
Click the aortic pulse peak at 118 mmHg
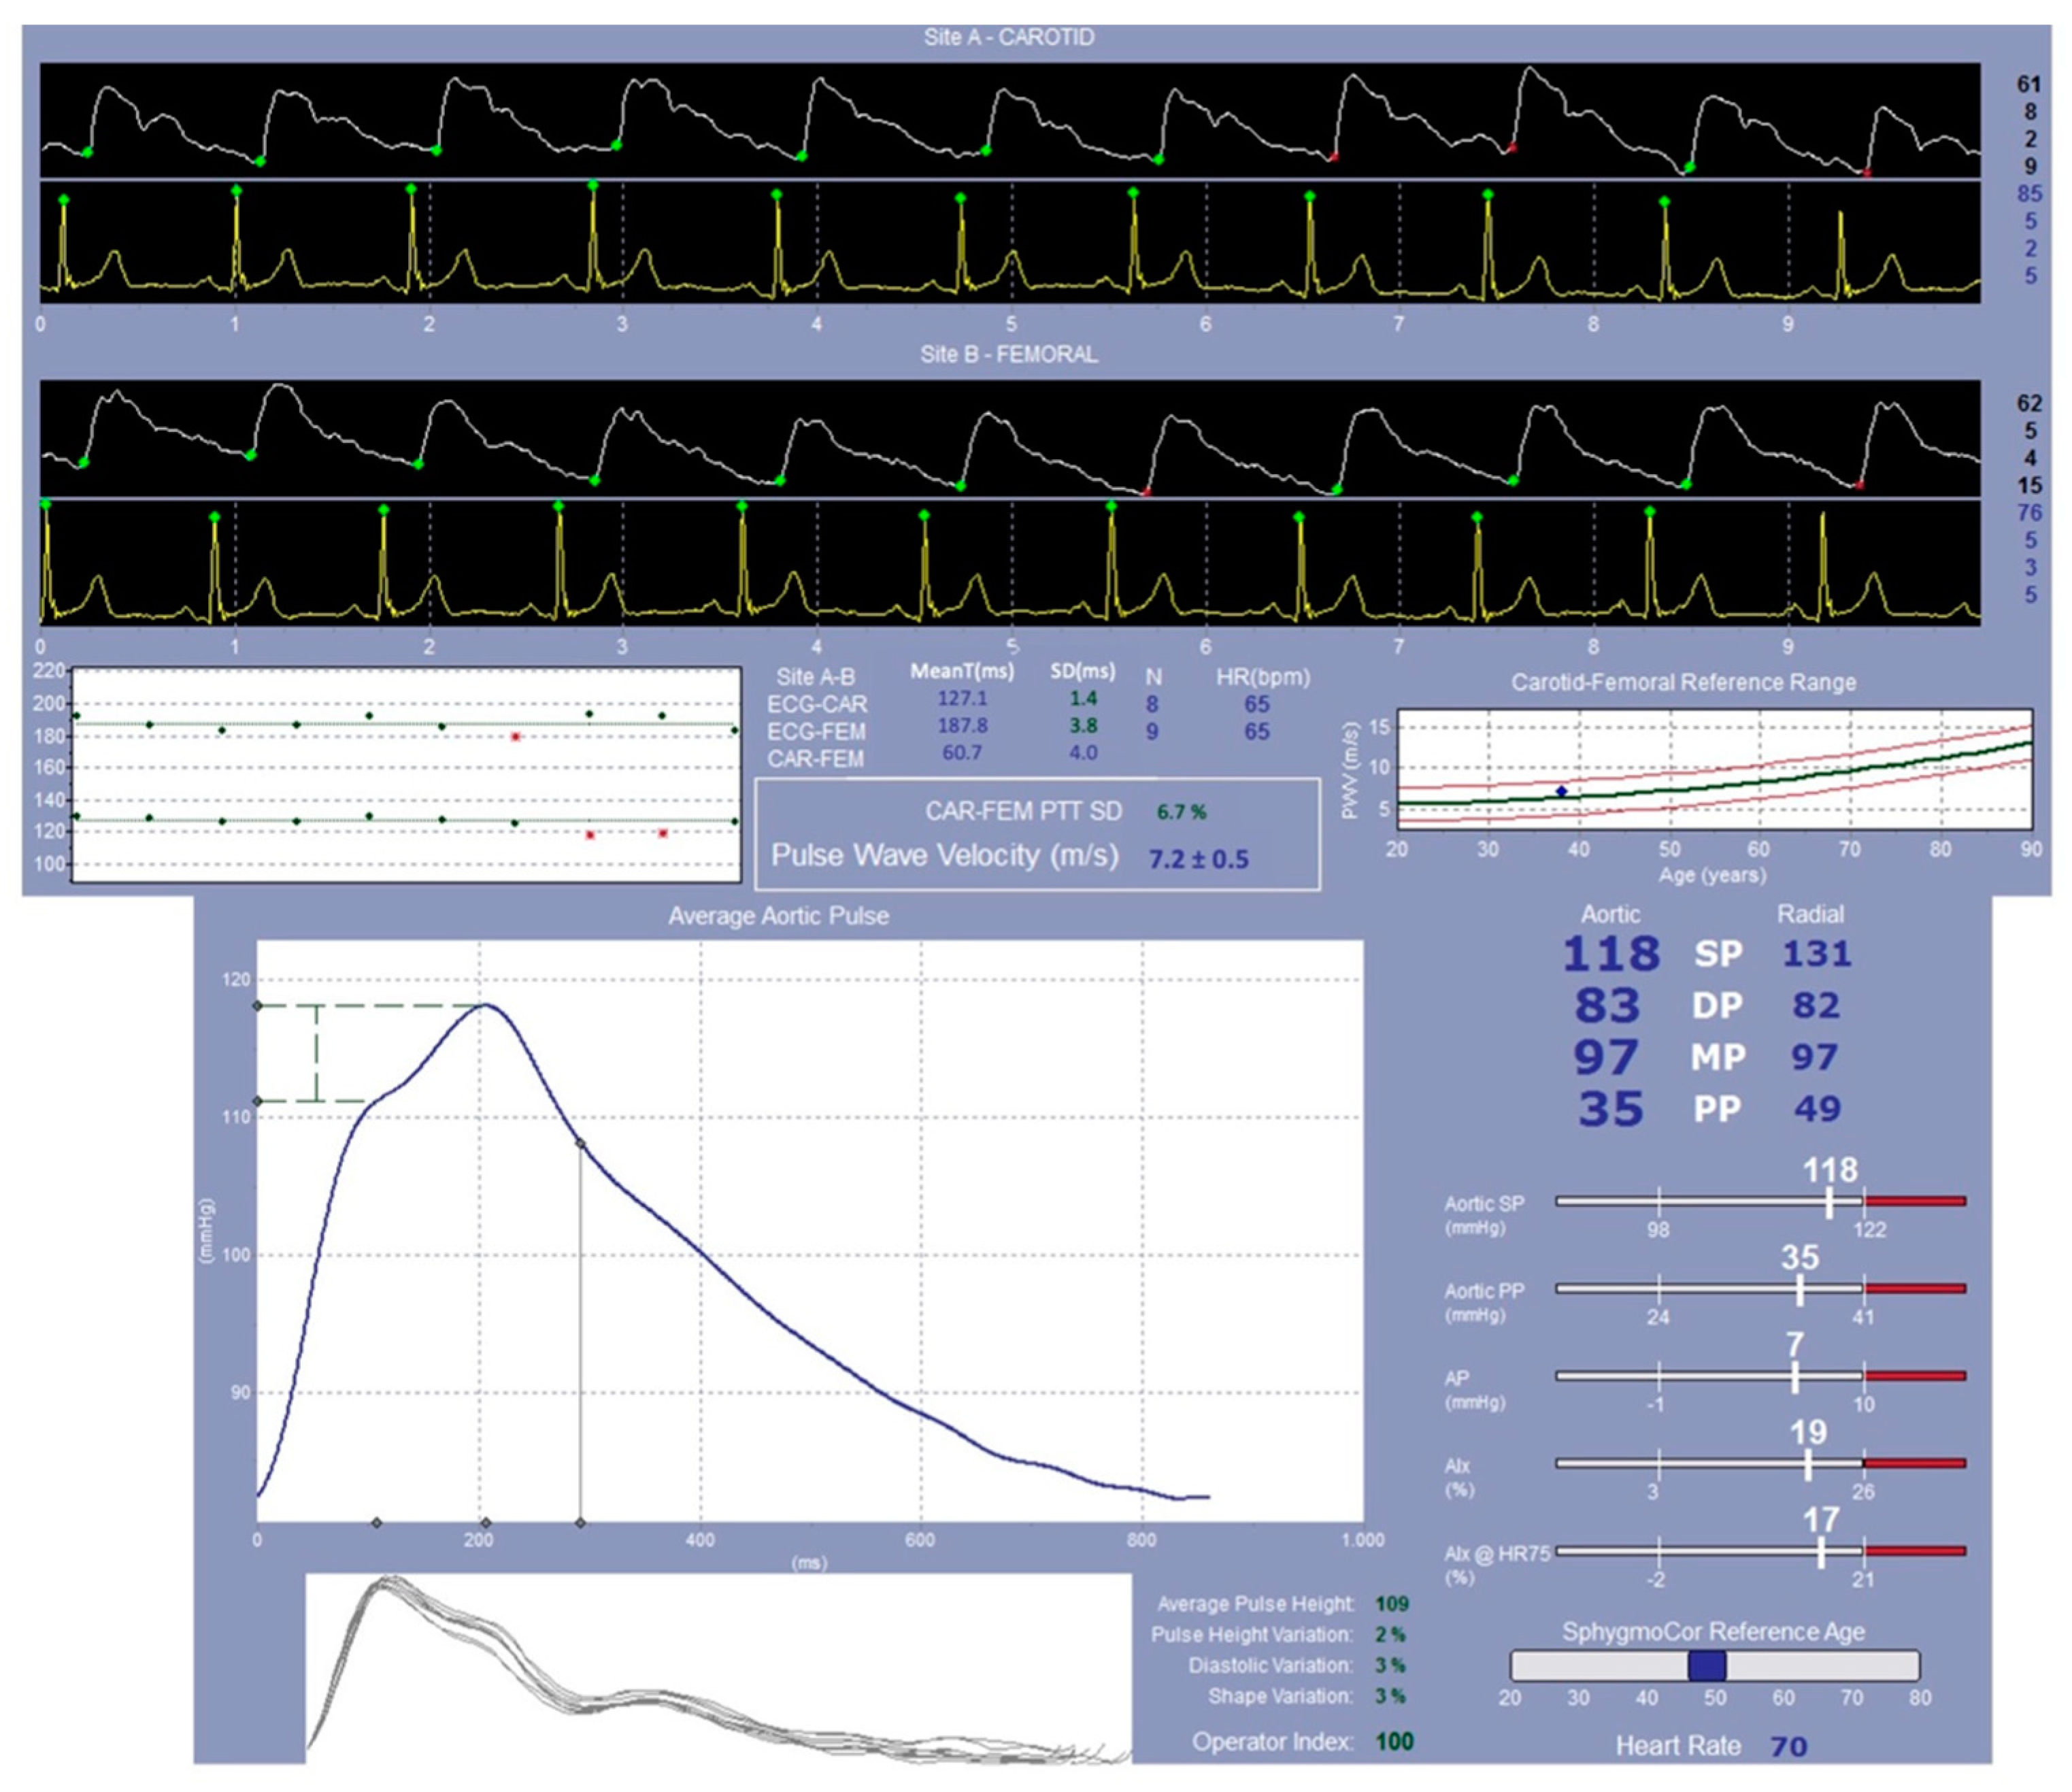[x=485, y=1005]
